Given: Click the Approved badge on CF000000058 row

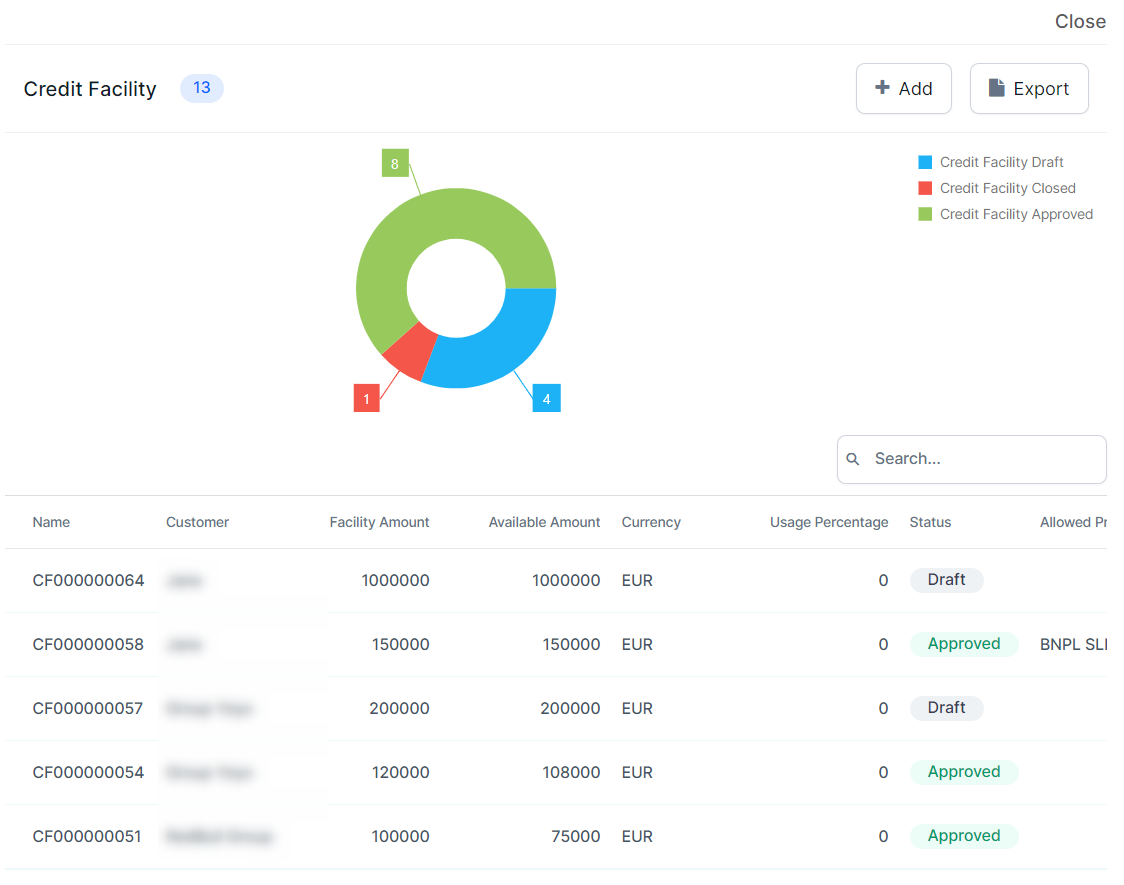Looking at the screenshot, I should (963, 644).
